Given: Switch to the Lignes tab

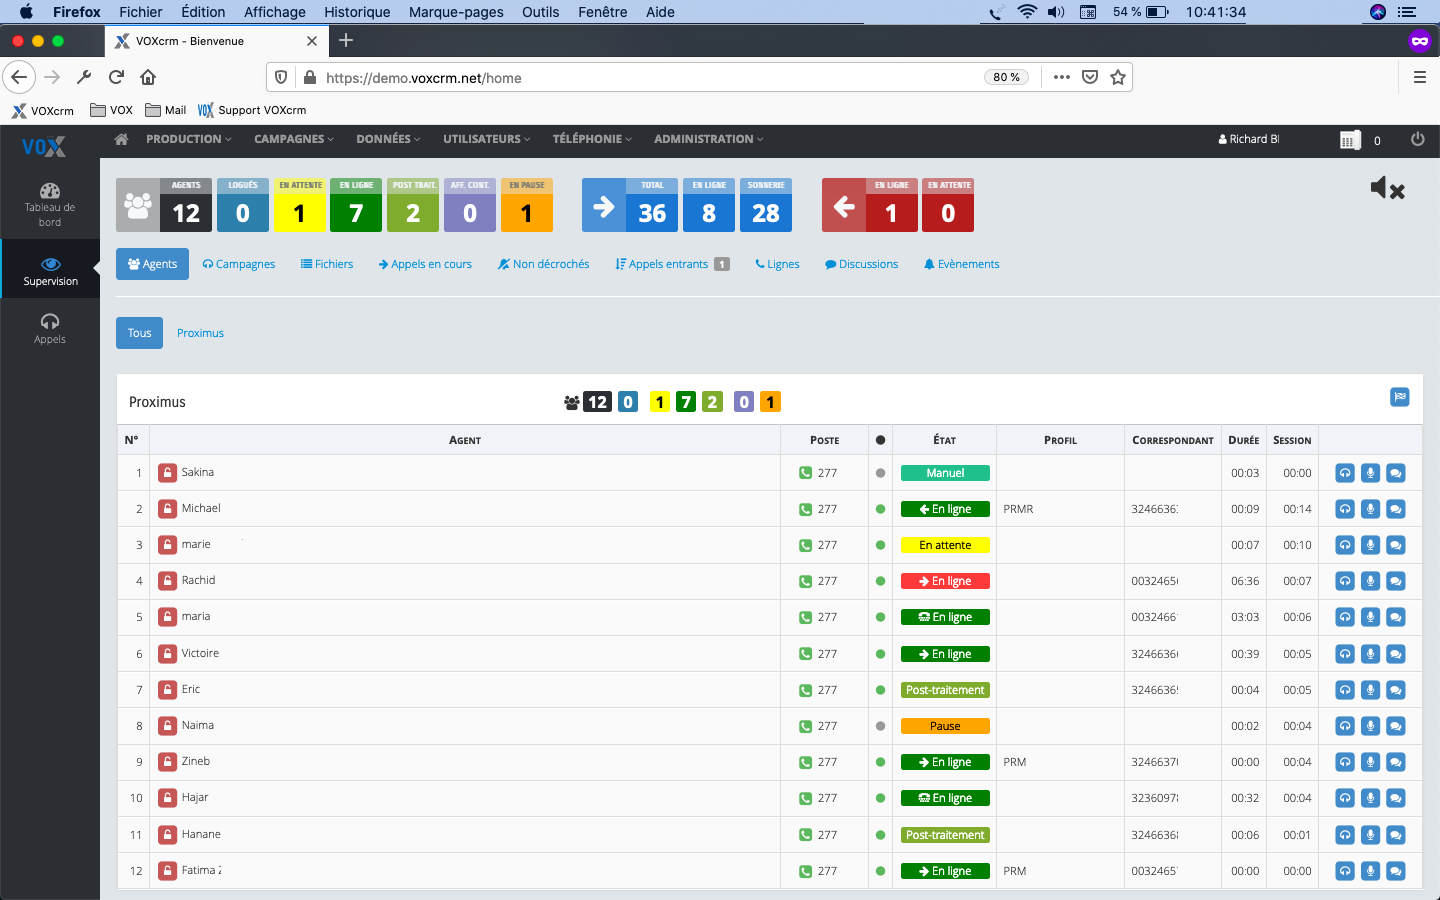Looking at the screenshot, I should pos(777,264).
